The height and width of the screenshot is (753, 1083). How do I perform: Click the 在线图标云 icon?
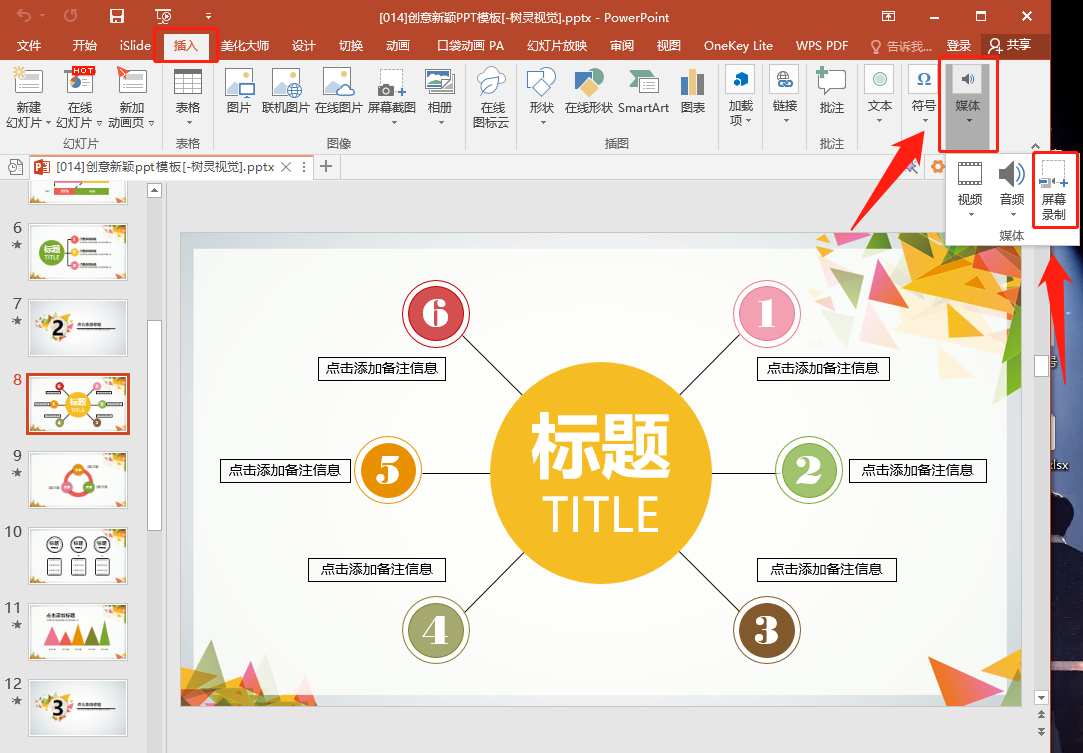click(x=491, y=97)
